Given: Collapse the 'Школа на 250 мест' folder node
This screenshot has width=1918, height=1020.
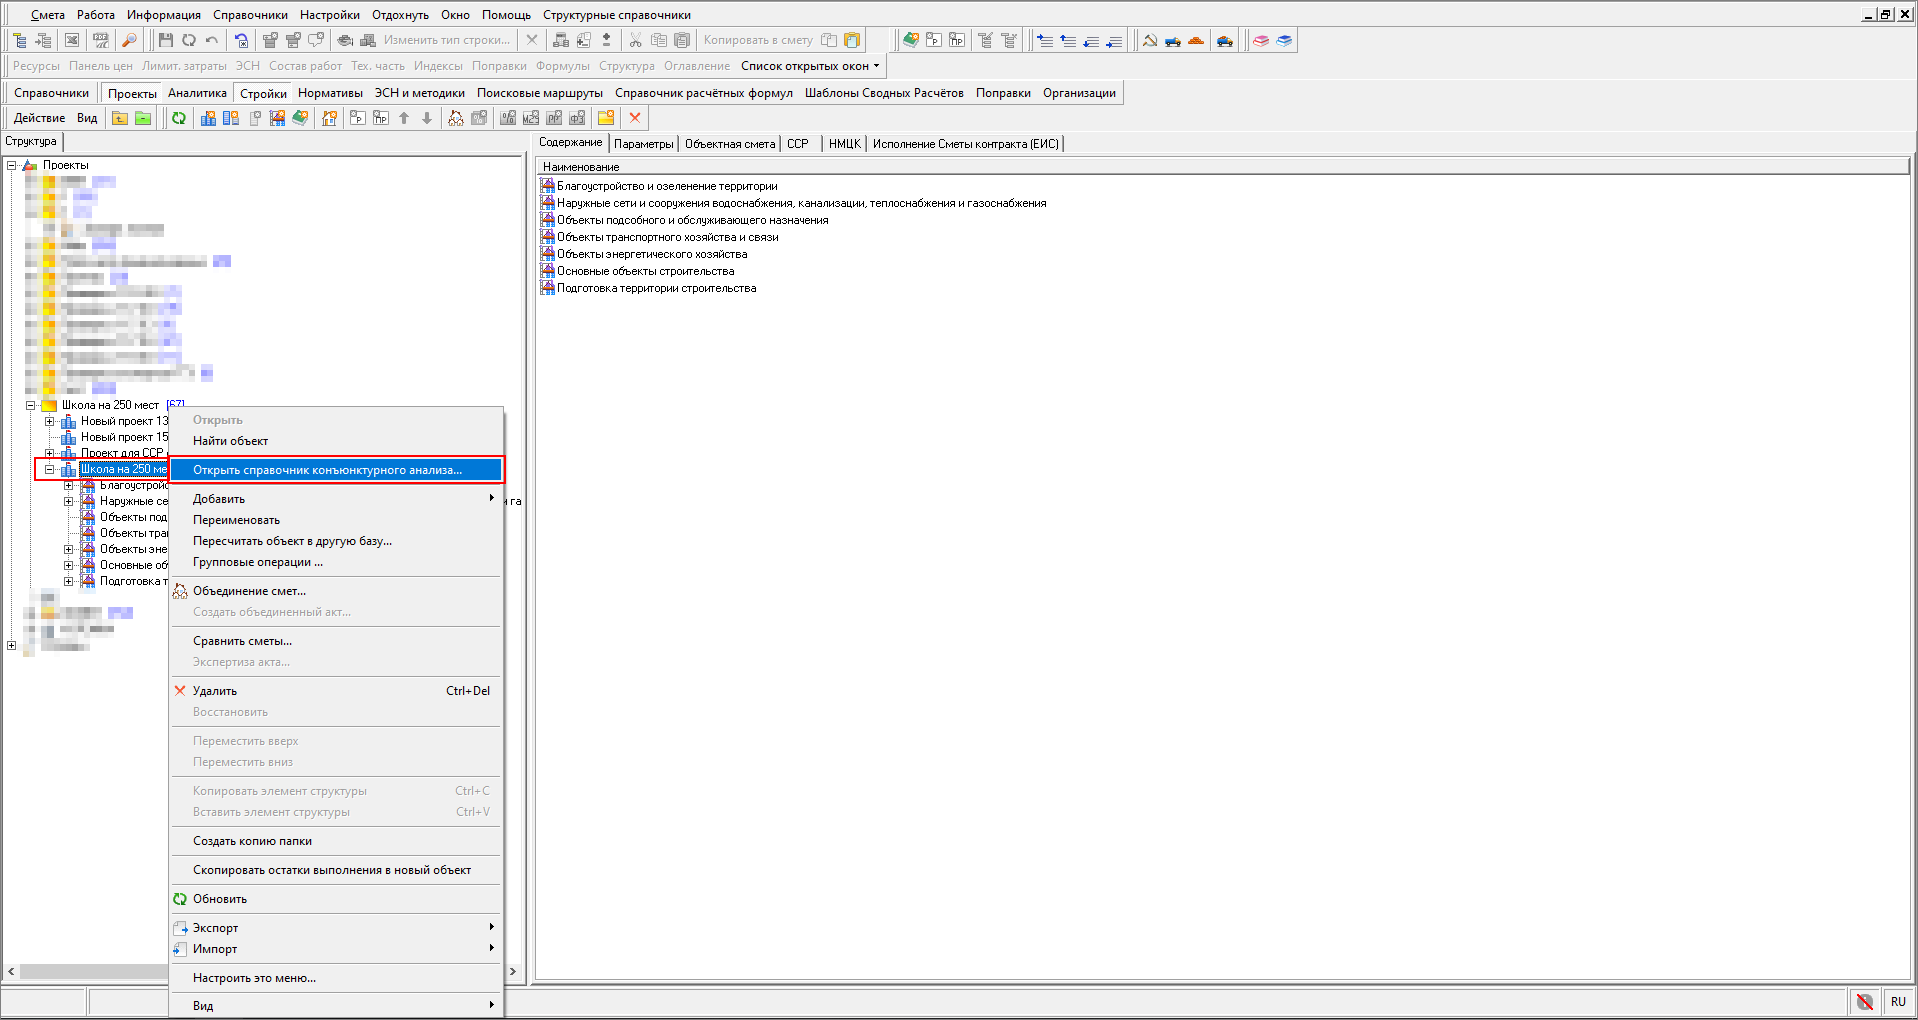Looking at the screenshot, I should pyautogui.click(x=31, y=406).
